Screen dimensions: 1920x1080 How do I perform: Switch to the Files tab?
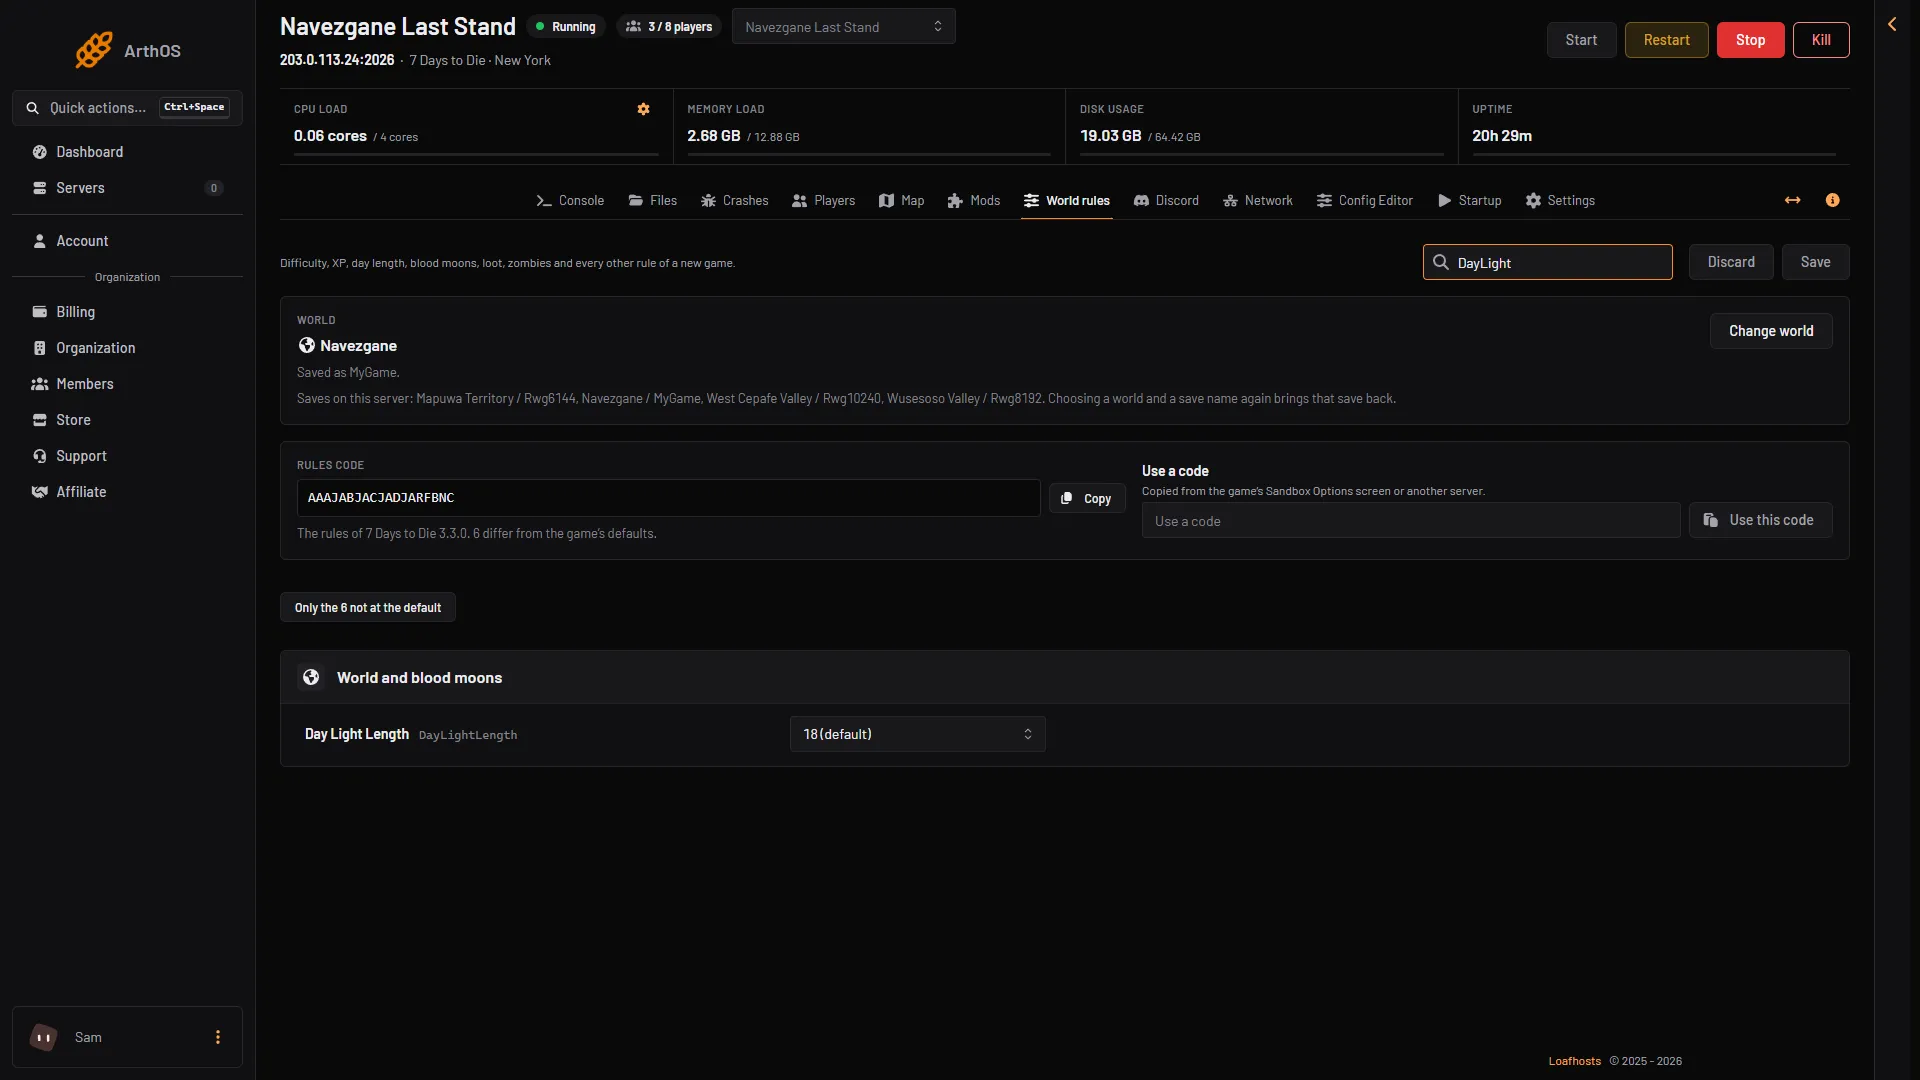tap(653, 201)
